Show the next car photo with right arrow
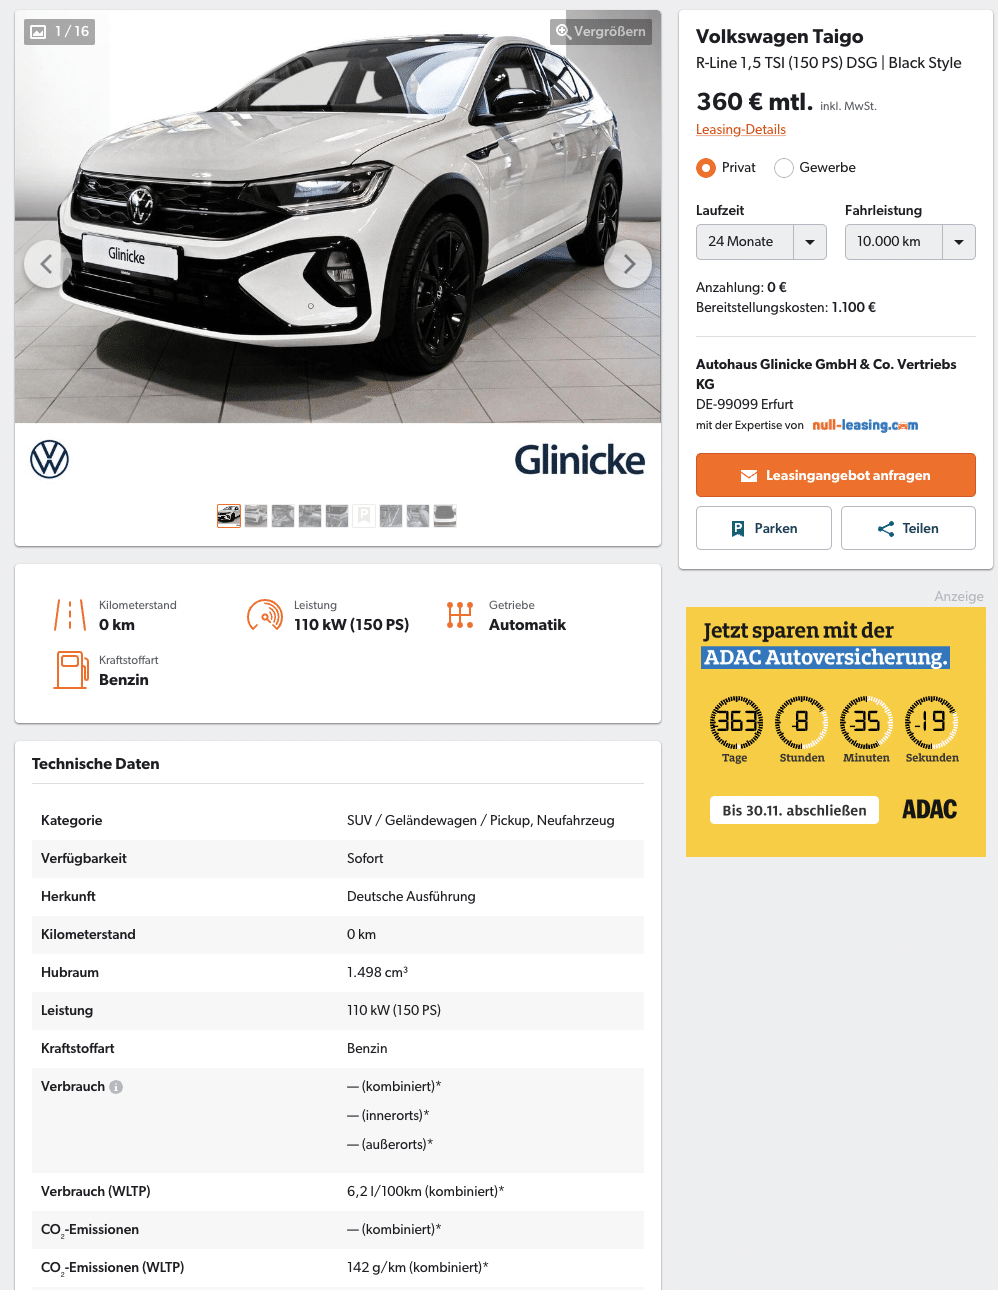 click(628, 264)
